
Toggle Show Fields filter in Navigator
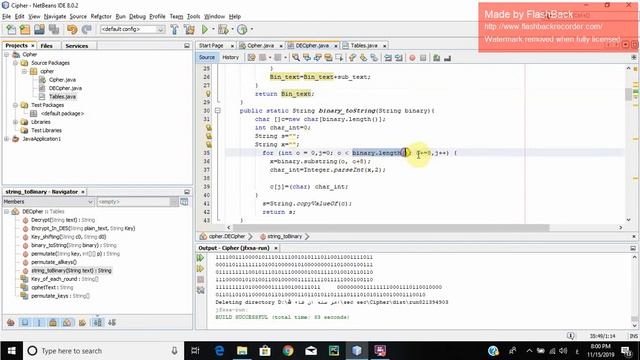pyautogui.click(x=25, y=322)
